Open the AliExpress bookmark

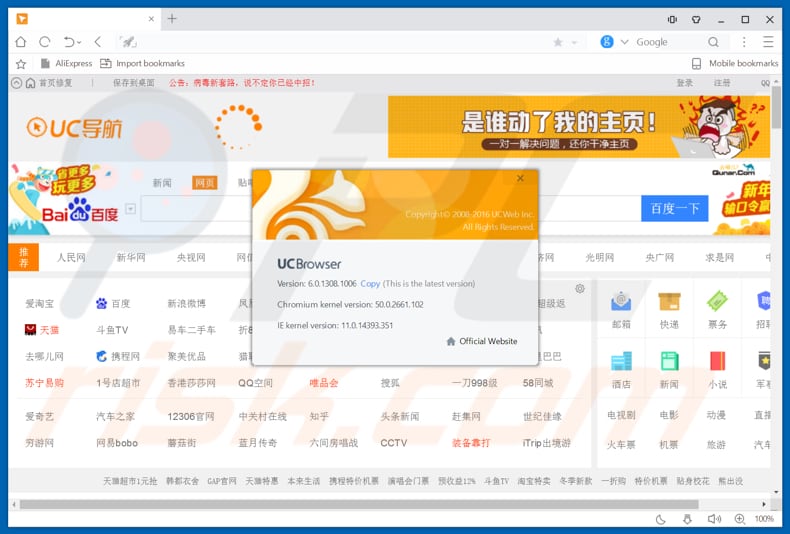click(x=66, y=63)
